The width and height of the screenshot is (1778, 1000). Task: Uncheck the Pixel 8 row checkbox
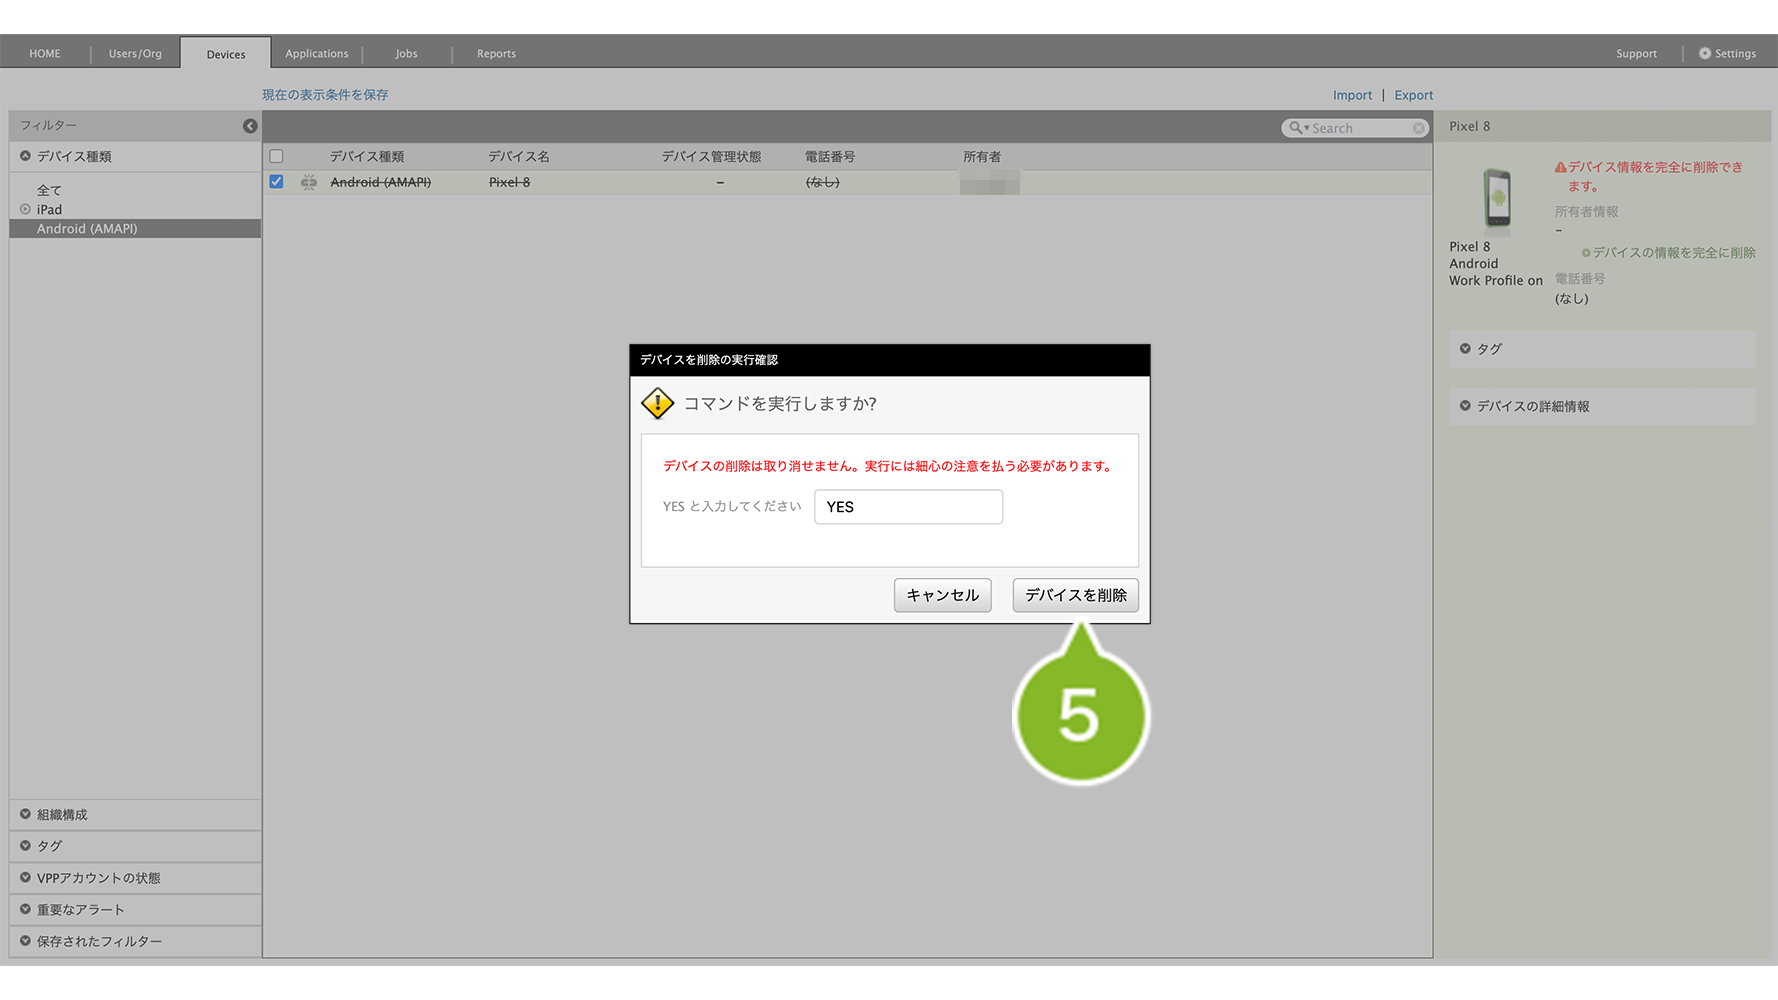tap(276, 182)
